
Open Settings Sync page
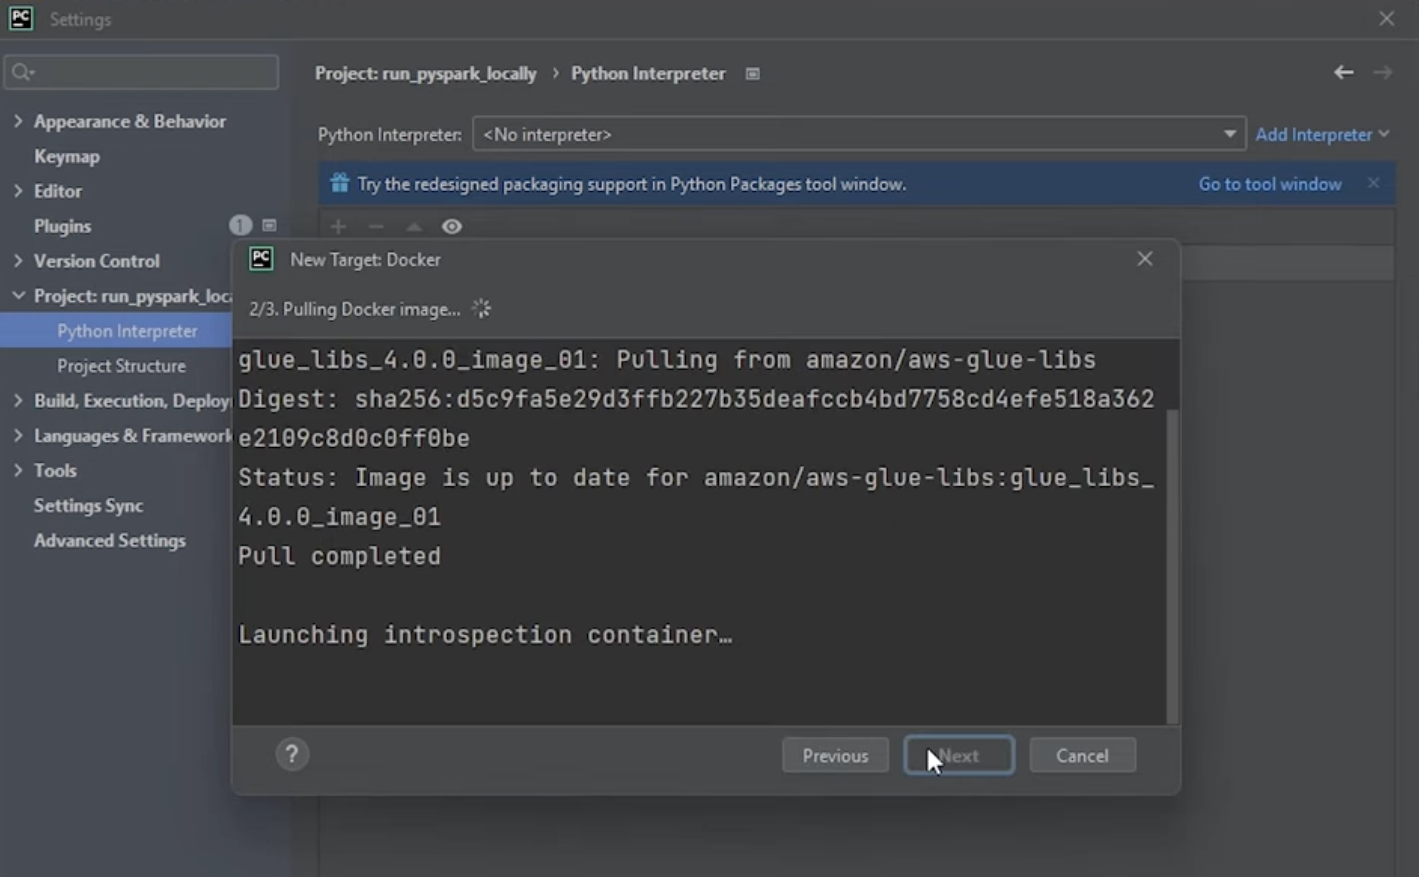click(x=88, y=506)
